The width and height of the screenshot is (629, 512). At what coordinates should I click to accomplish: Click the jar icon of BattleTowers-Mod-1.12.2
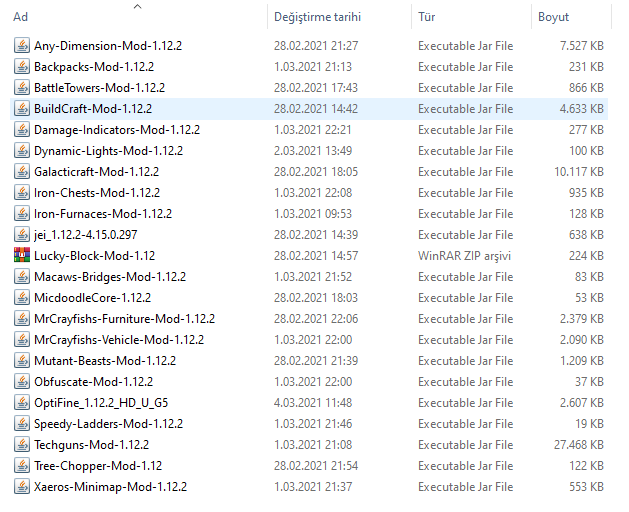pyautogui.click(x=22, y=87)
